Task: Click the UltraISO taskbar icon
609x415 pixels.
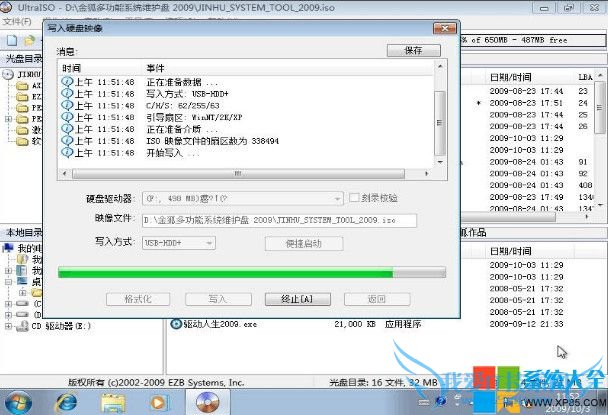Action: pyautogui.click(x=208, y=402)
